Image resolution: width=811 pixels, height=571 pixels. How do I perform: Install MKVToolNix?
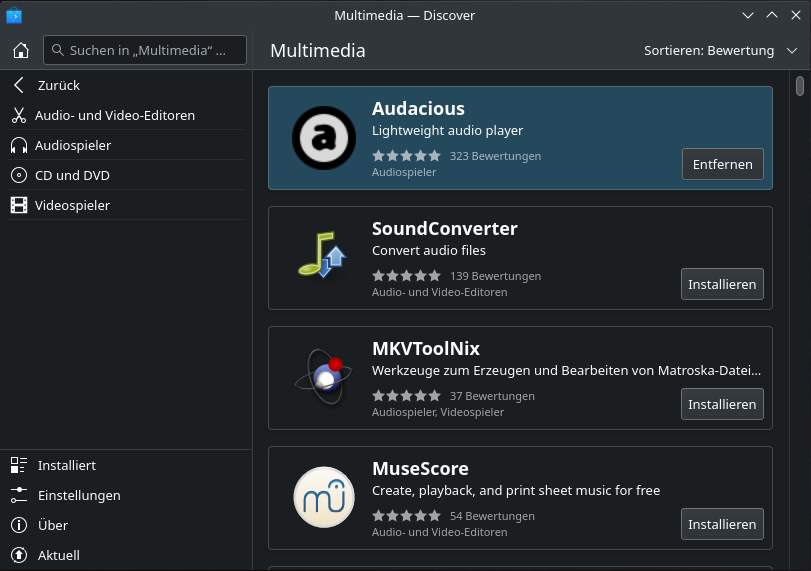722,404
